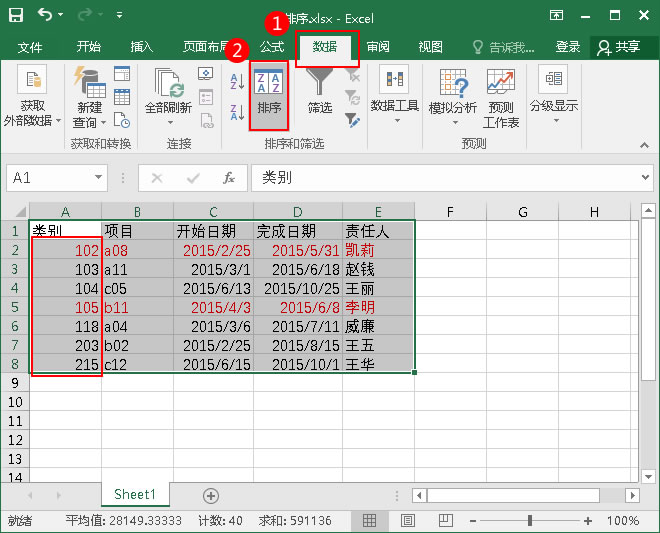This screenshot has height=533, width=660.
Task: Add a new sheet
Action: click(x=211, y=496)
